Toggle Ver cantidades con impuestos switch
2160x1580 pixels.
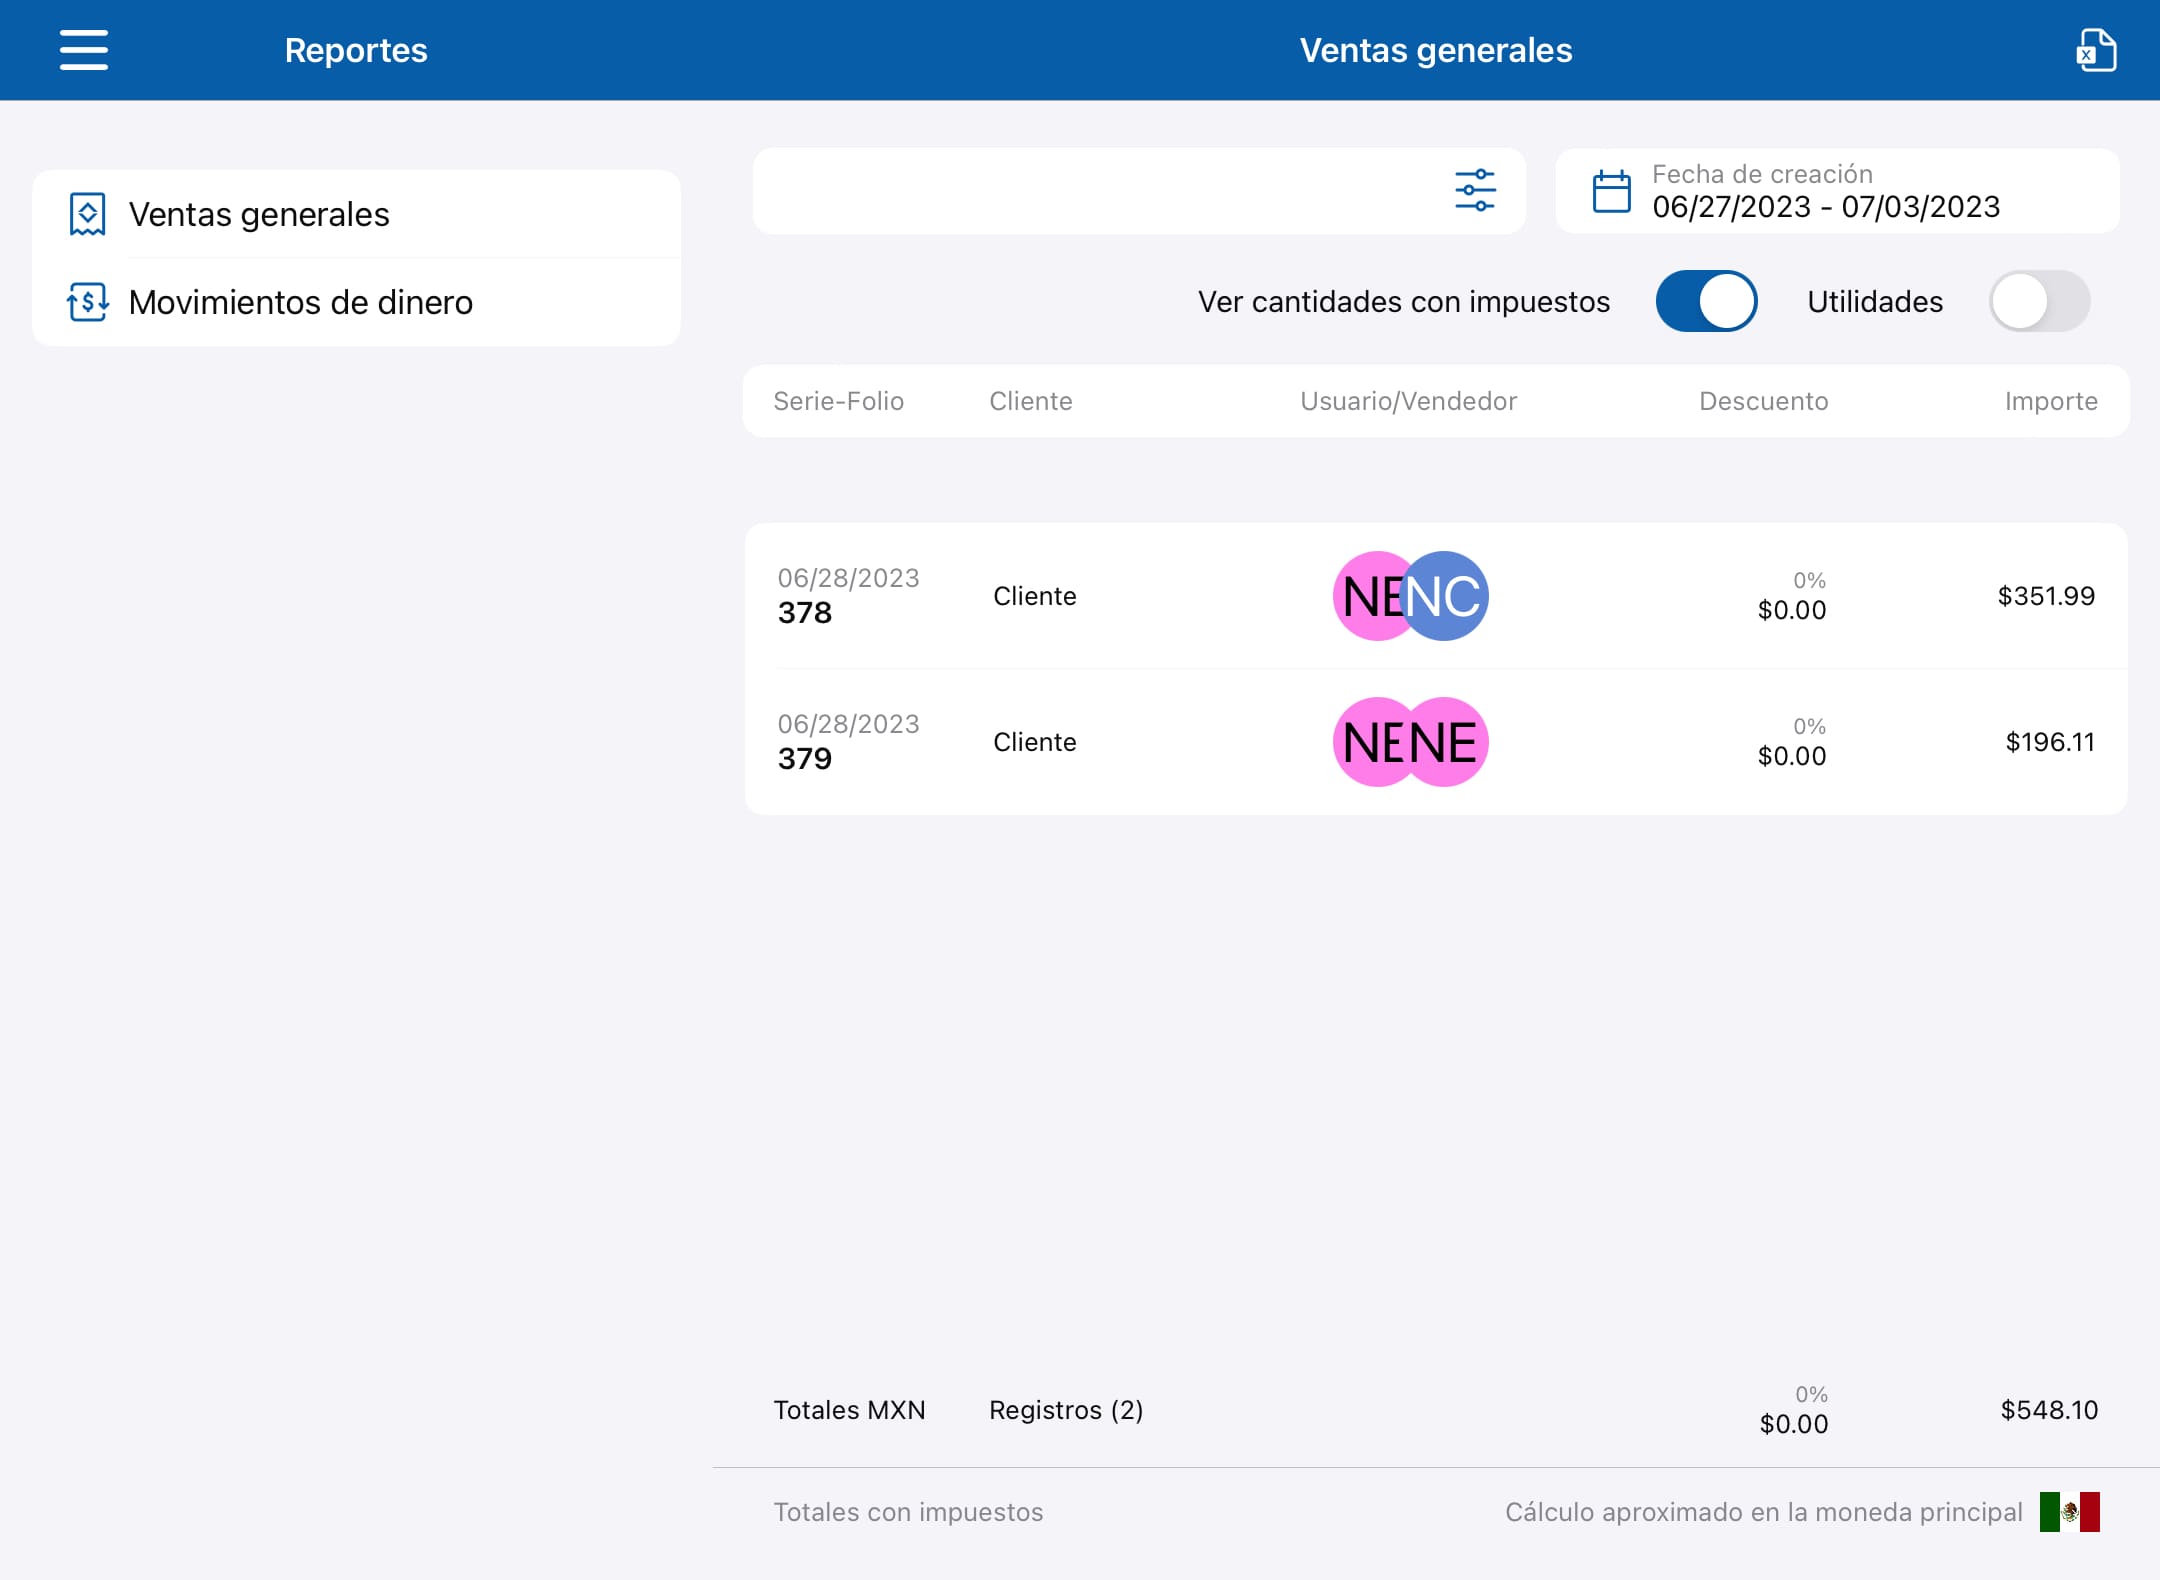tap(1706, 301)
